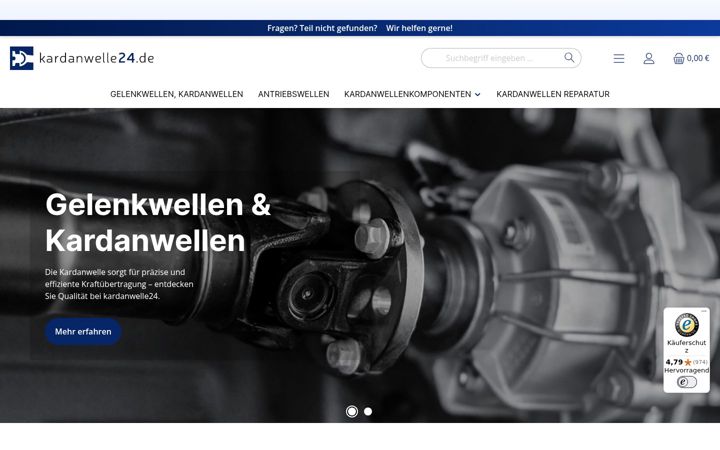Click the Mehr erfahren button

click(x=83, y=332)
